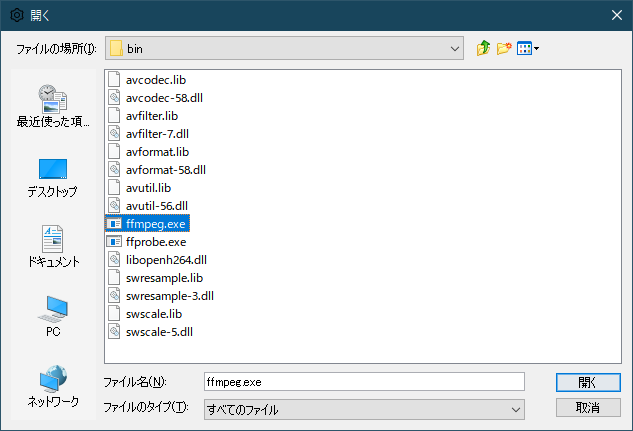
Task: Click gear icon in title bar
Action: pyautogui.click(x=17, y=15)
